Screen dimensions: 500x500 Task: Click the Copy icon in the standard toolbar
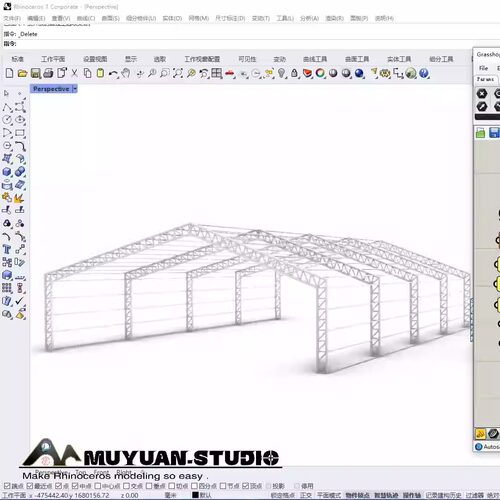tap(87, 73)
